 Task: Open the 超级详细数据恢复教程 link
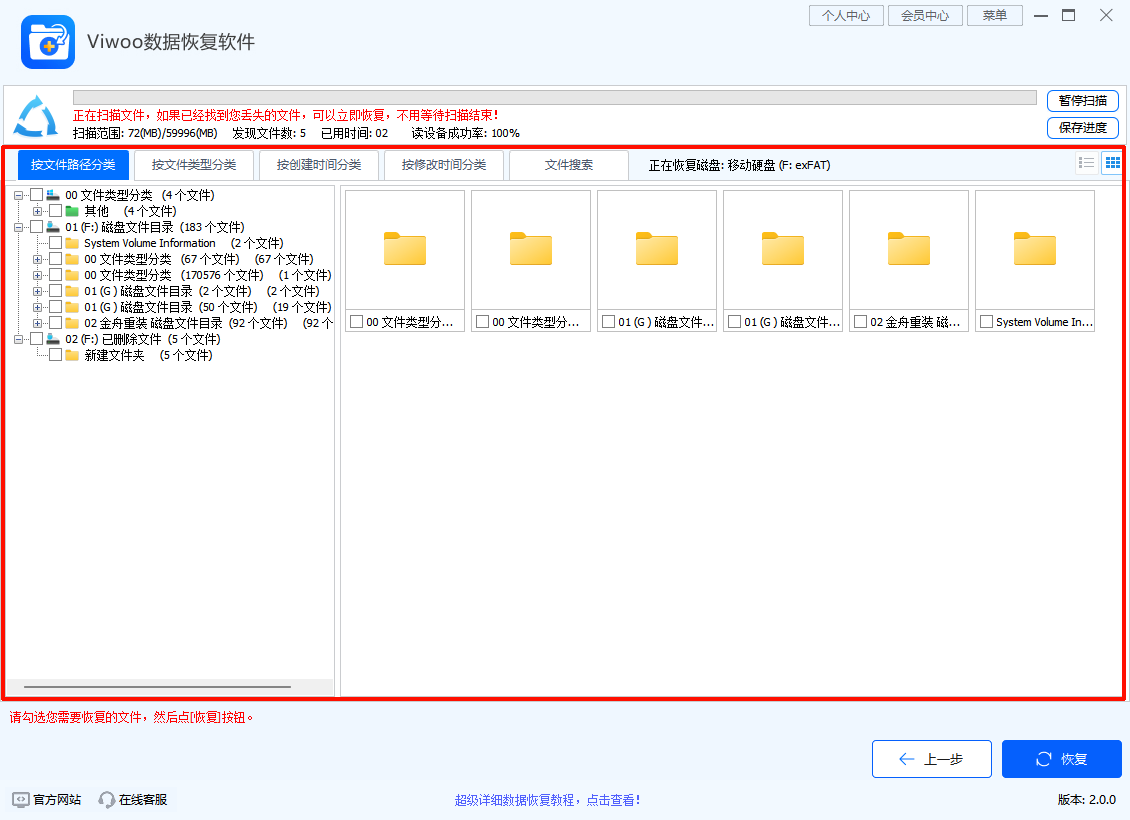pos(548,799)
